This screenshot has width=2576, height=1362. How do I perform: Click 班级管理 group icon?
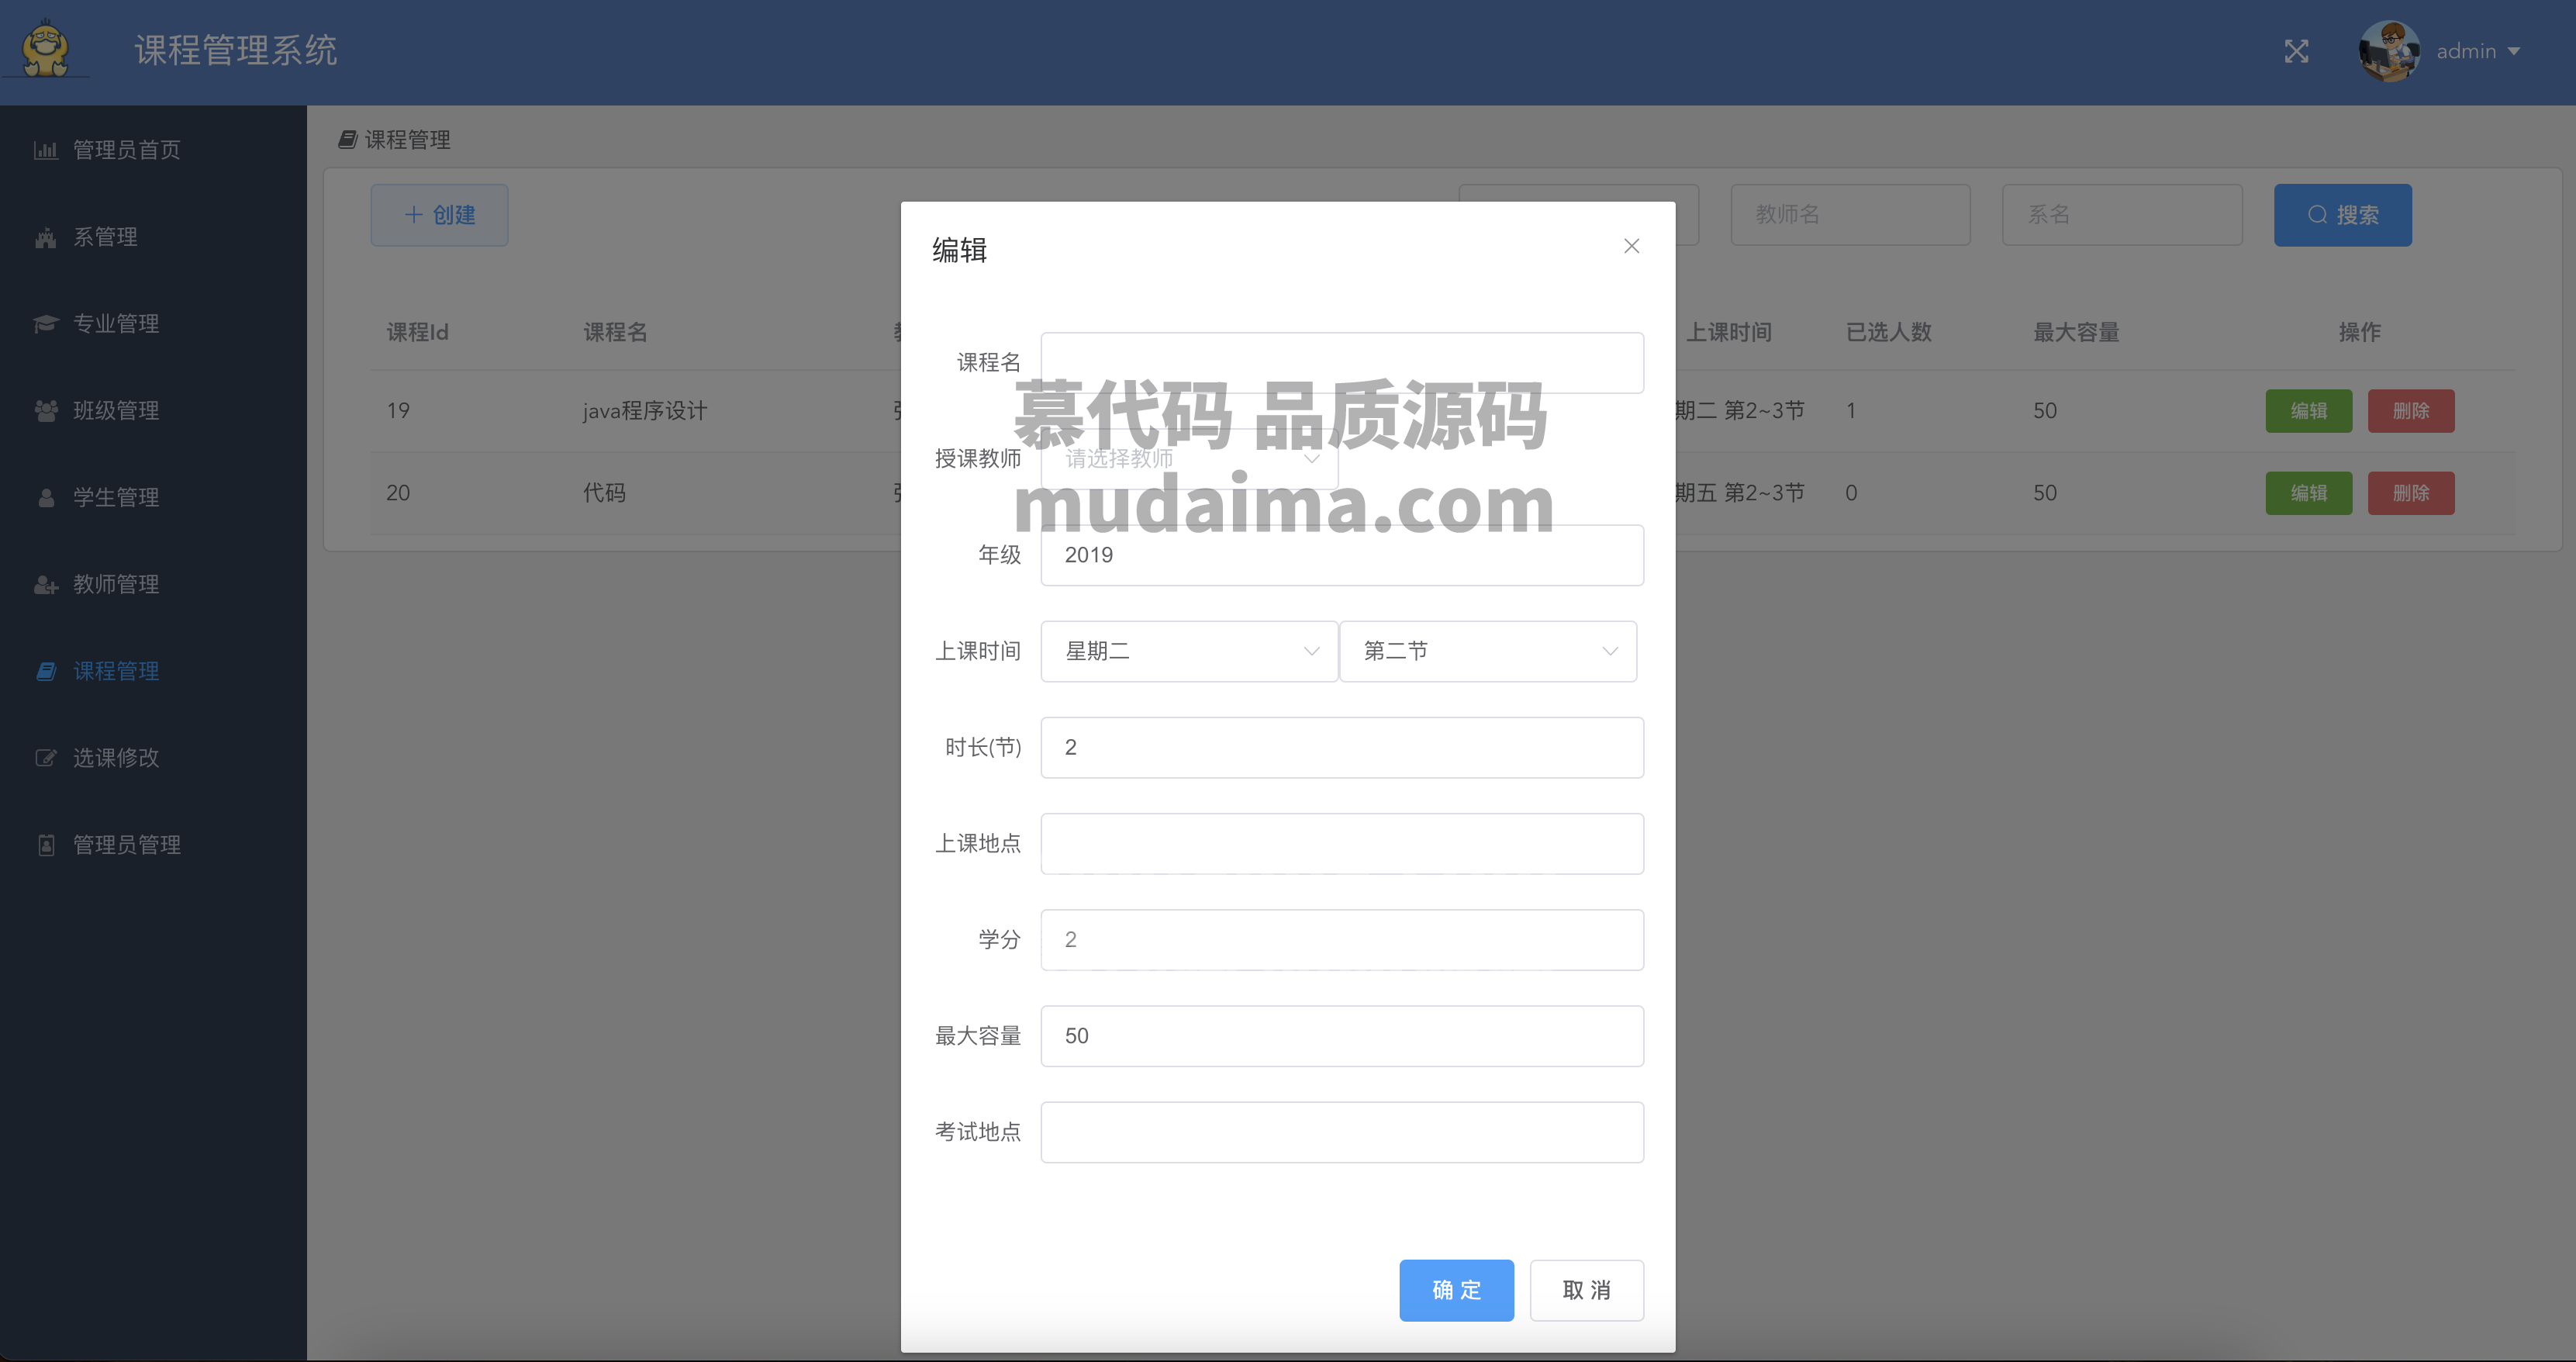tap(46, 411)
